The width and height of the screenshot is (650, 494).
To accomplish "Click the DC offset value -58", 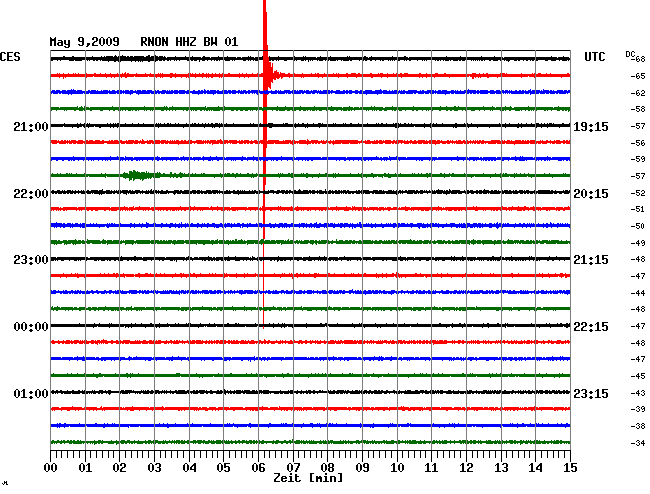I will point(638,109).
